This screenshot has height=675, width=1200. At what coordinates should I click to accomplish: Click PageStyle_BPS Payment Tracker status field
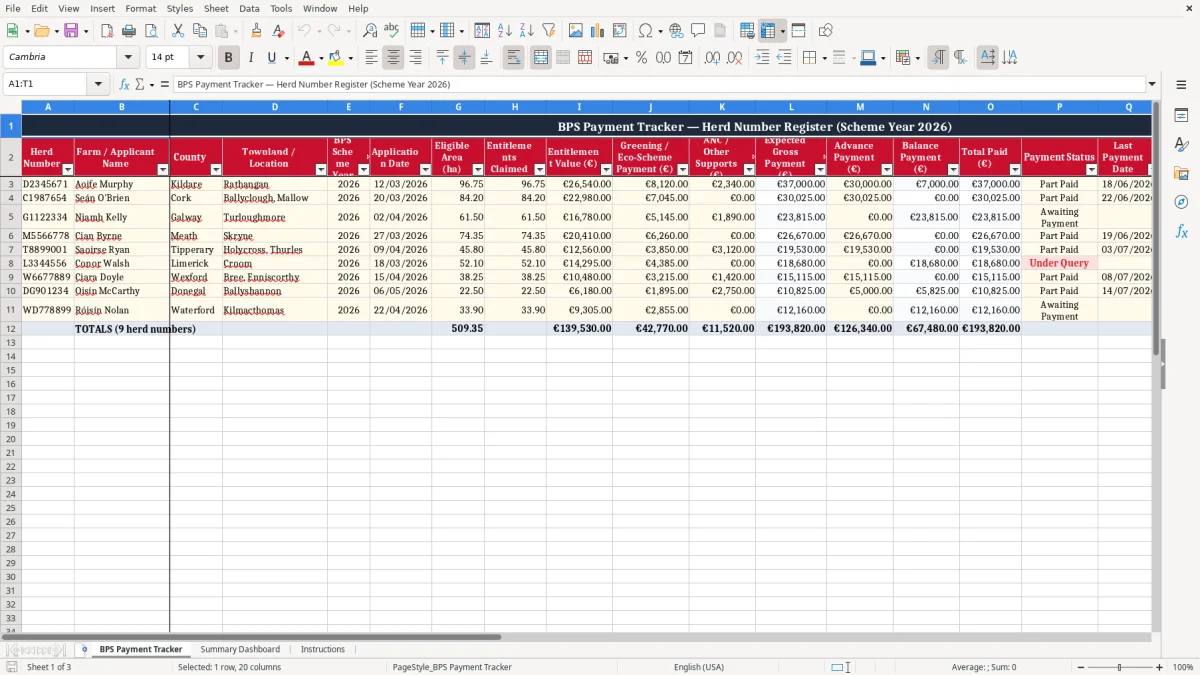click(452, 667)
